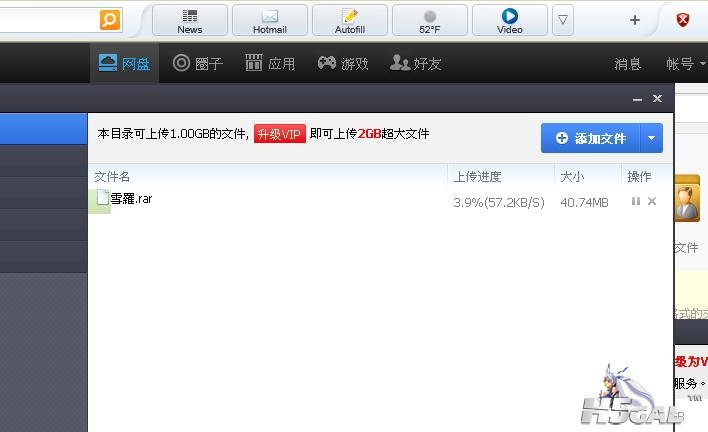The width and height of the screenshot is (708, 432).
Task: Click the Autofill toolbar button
Action: click(349, 20)
